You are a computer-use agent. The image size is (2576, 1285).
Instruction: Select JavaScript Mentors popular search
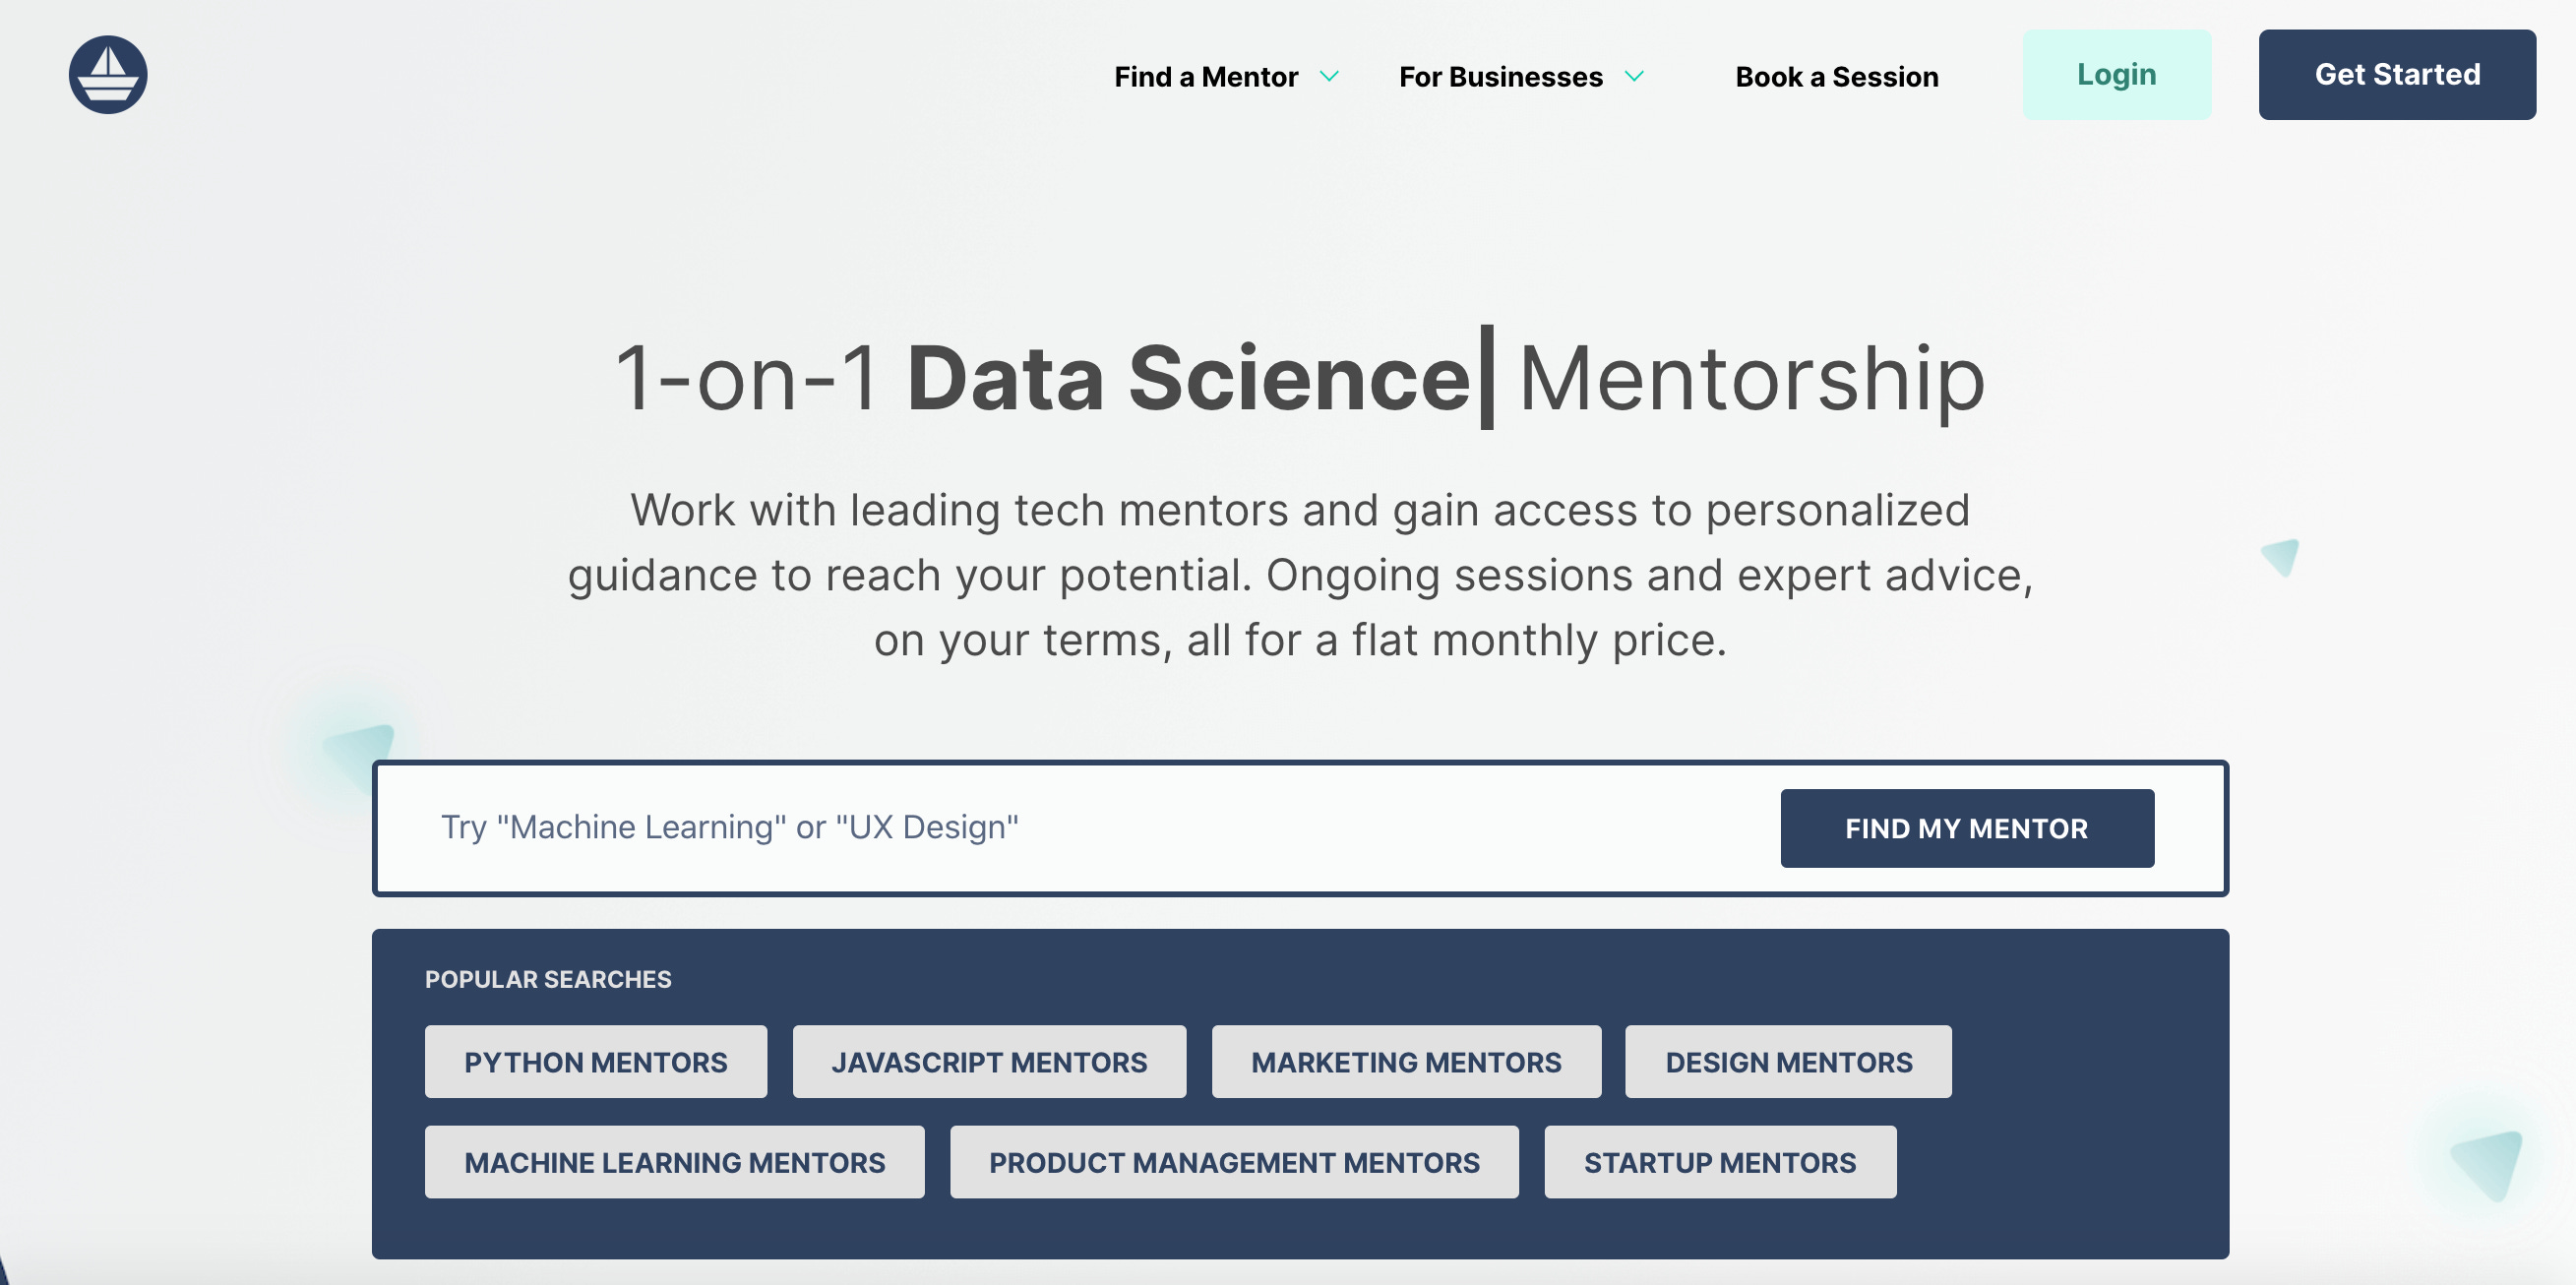point(988,1062)
